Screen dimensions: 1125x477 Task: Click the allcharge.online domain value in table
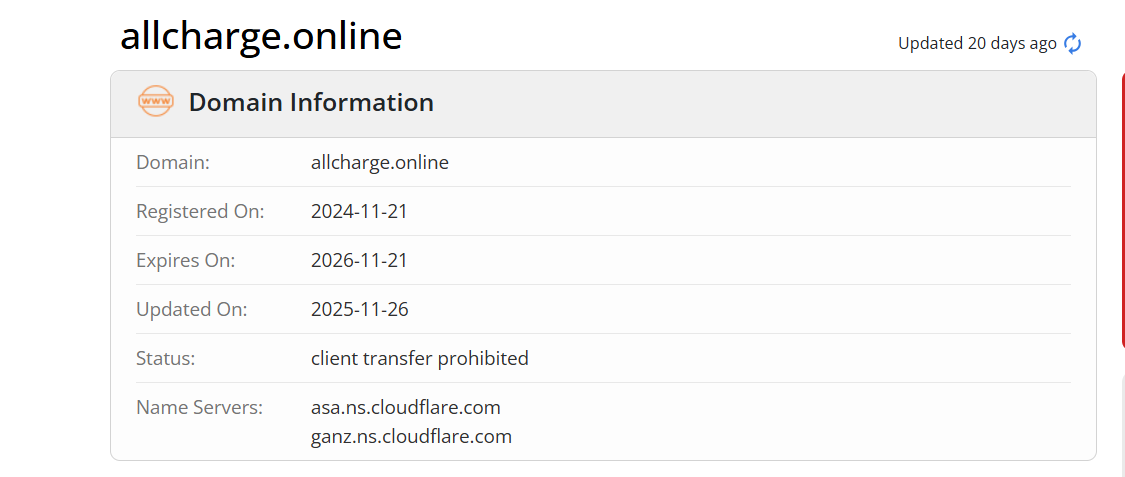[380, 163]
